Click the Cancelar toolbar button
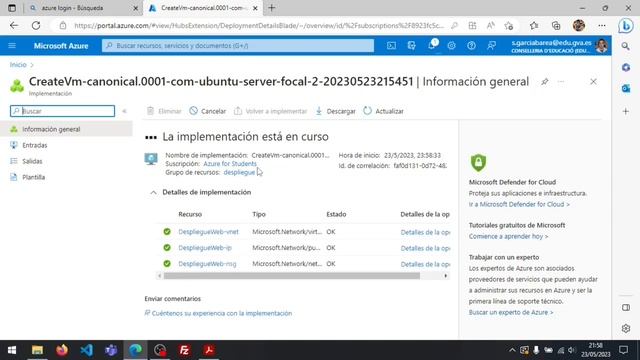The height and width of the screenshot is (360, 640). [208, 111]
